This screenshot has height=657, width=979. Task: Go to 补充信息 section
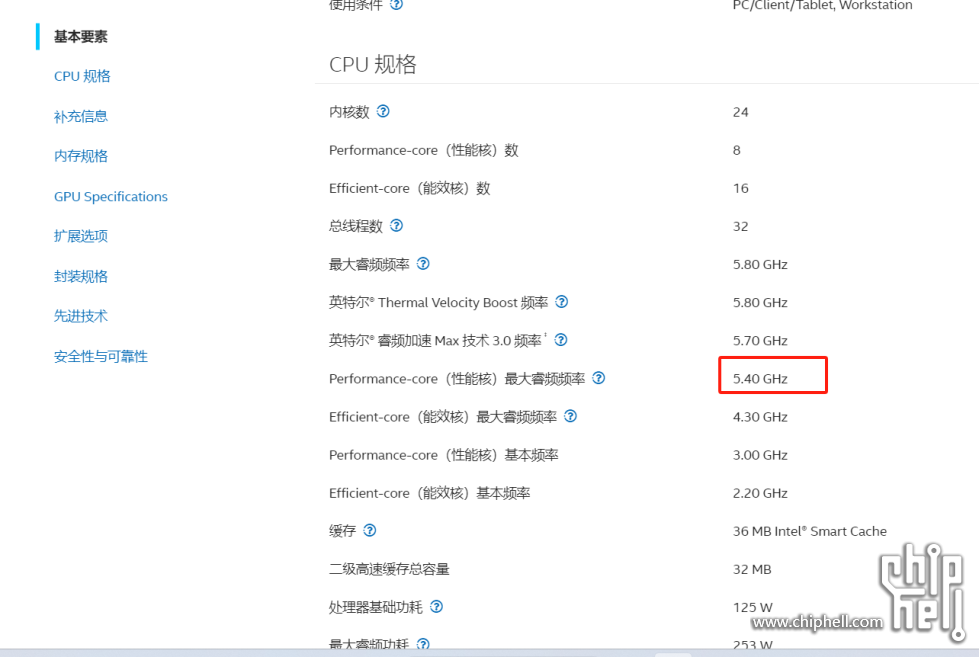tap(81, 116)
